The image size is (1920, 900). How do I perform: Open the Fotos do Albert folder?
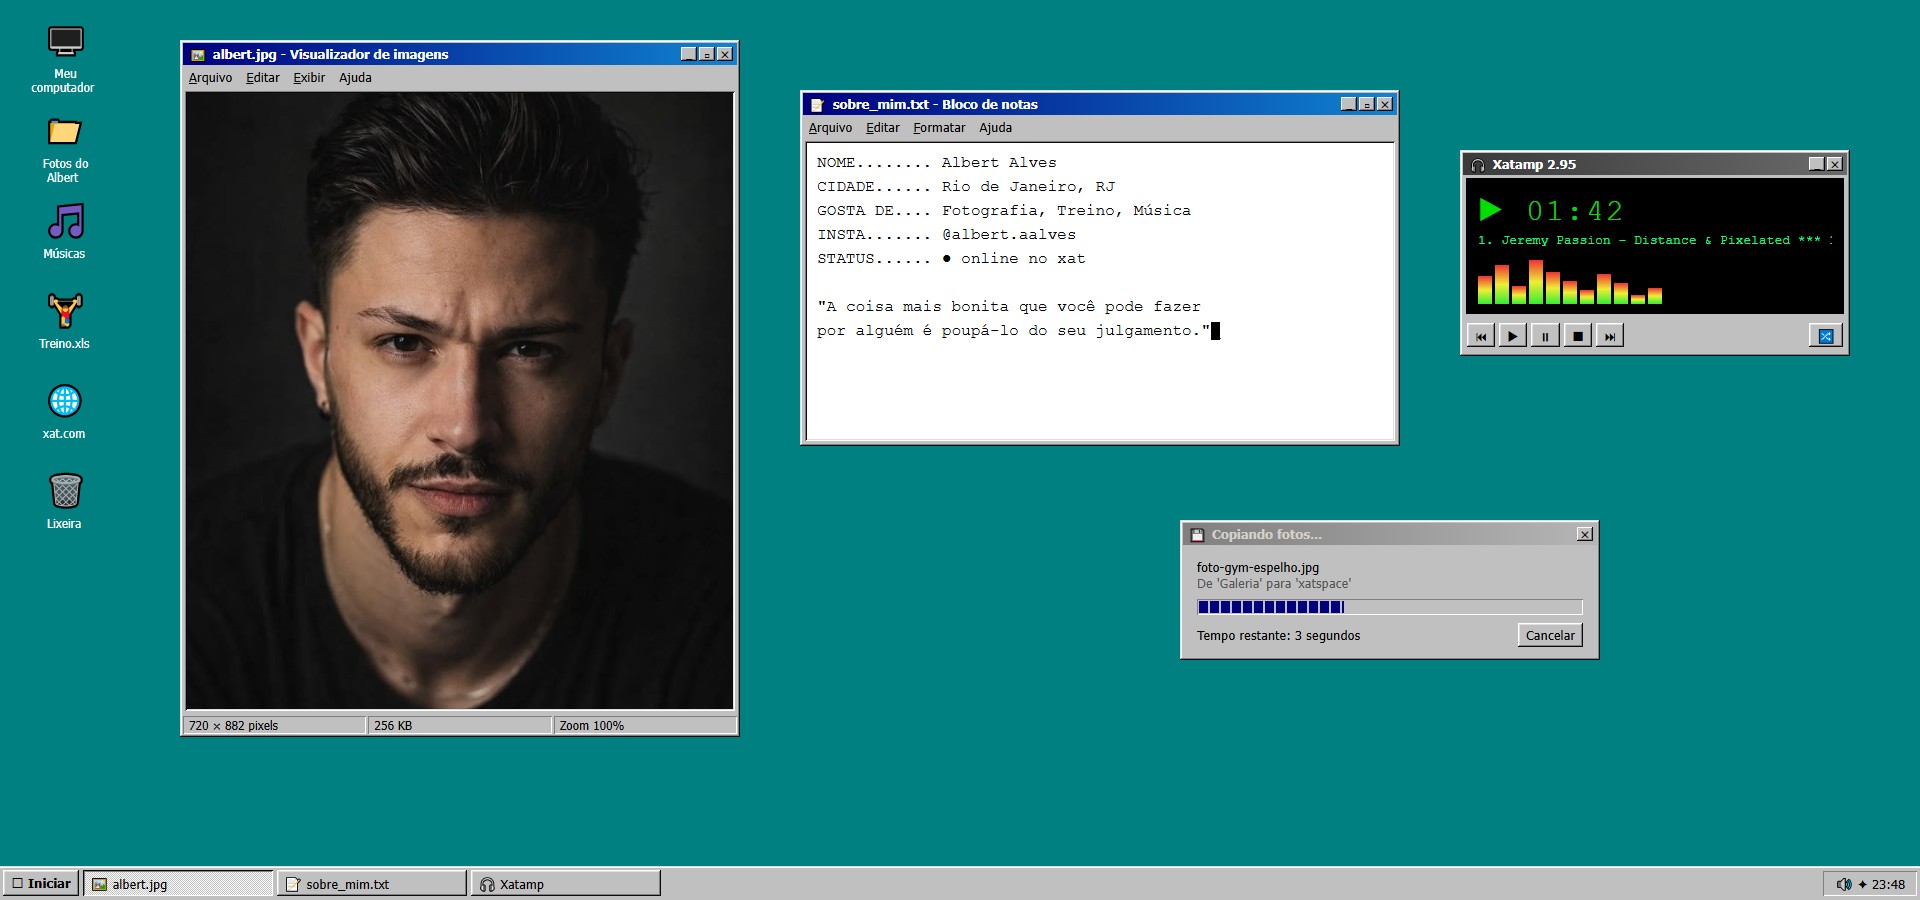(65, 150)
